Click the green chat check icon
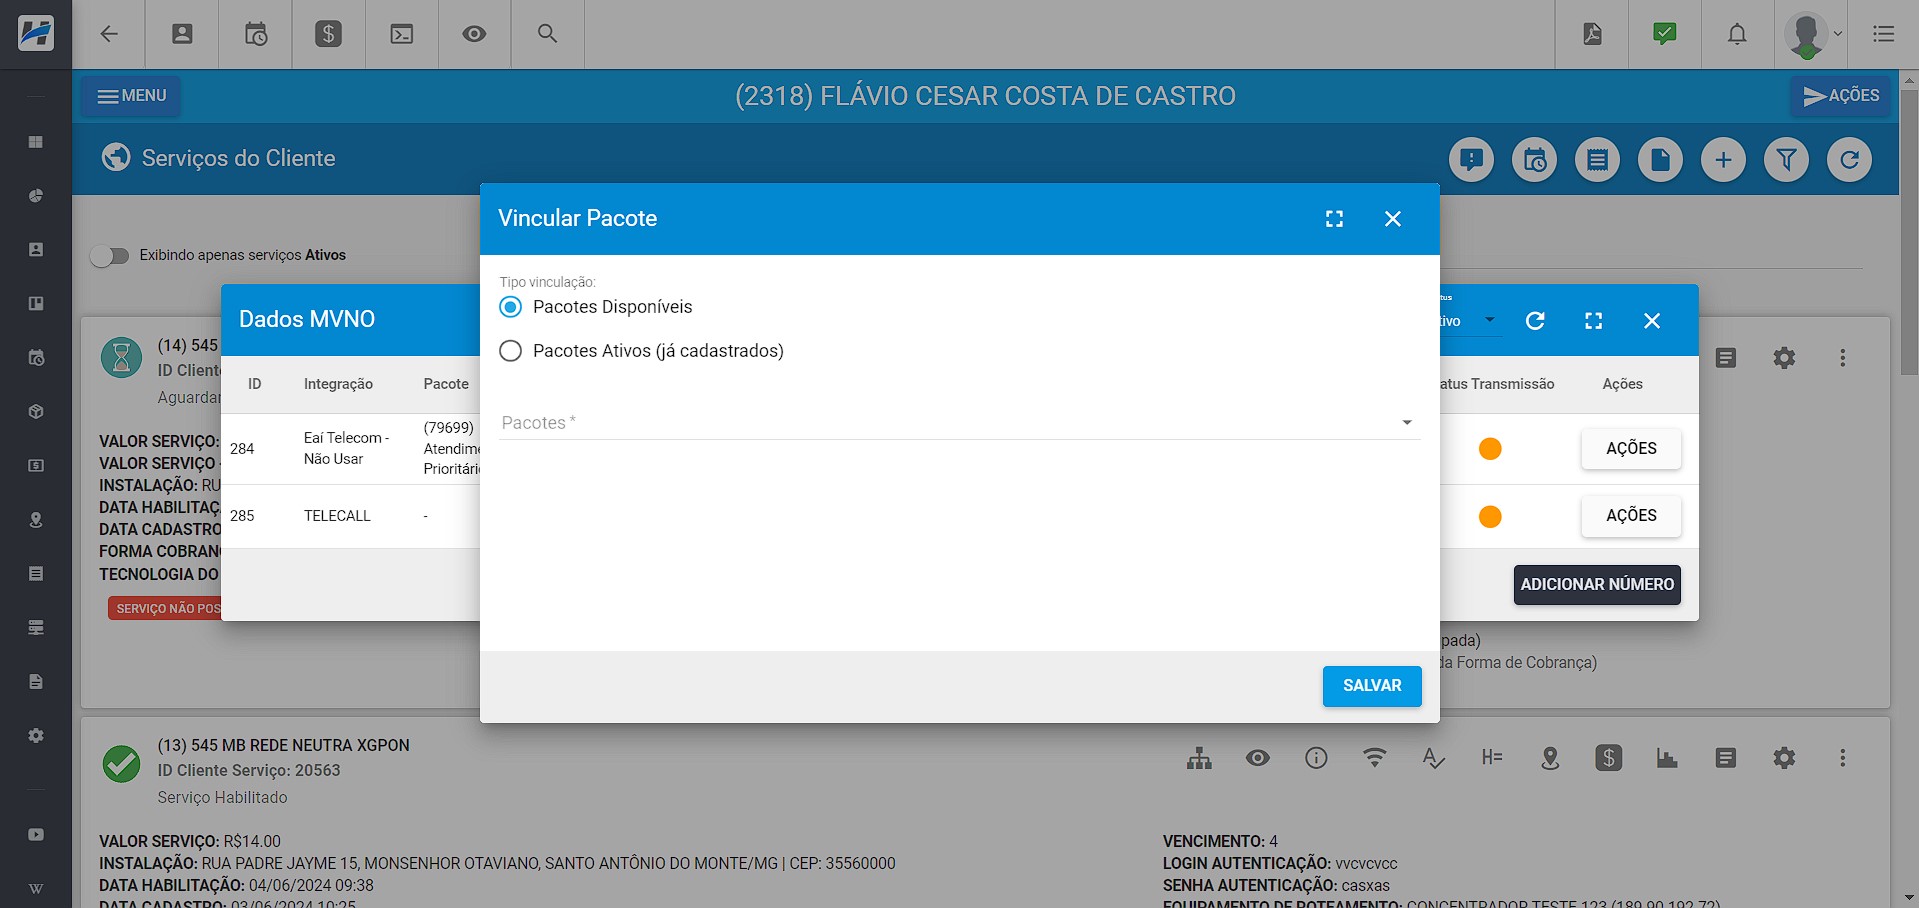The image size is (1919, 908). (x=1665, y=34)
